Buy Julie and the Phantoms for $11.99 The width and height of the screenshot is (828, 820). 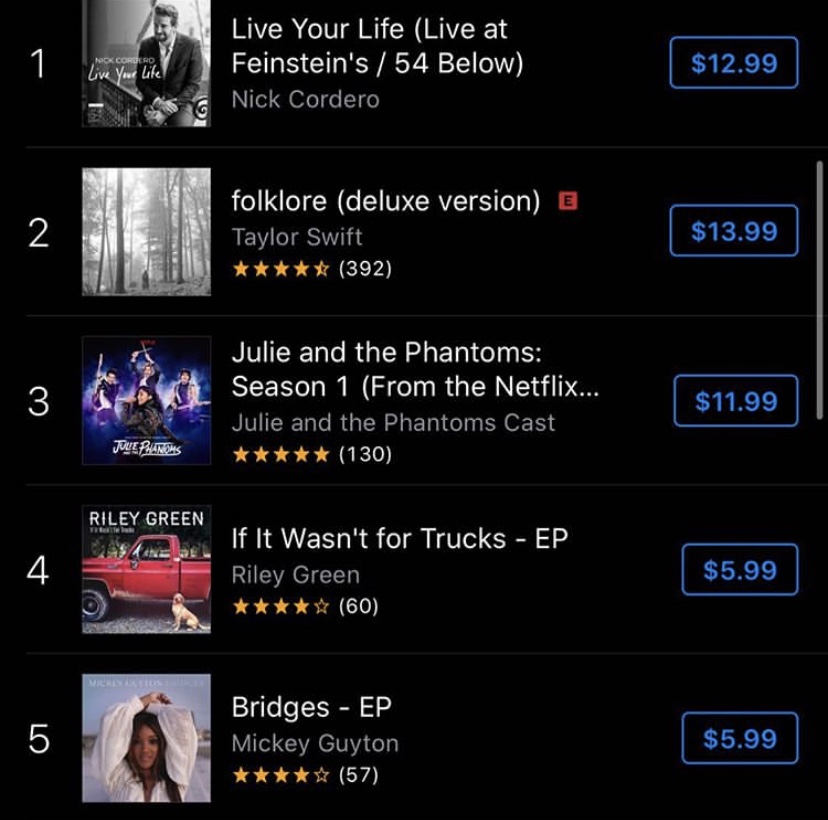pyautogui.click(x=736, y=401)
